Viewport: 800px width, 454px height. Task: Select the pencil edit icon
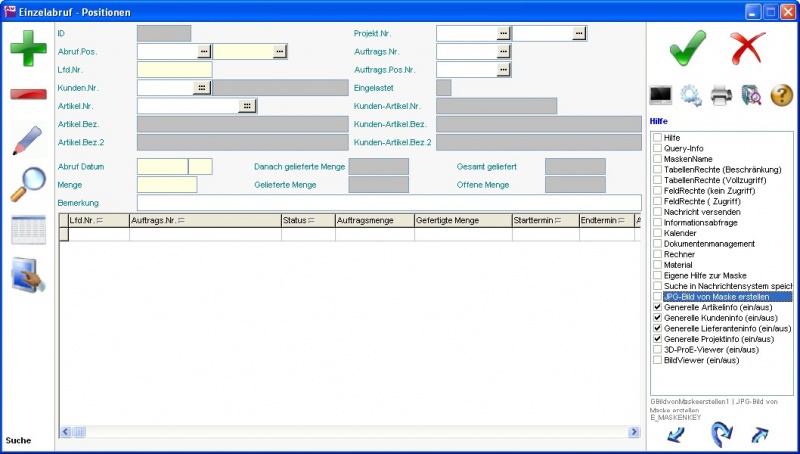point(28,140)
